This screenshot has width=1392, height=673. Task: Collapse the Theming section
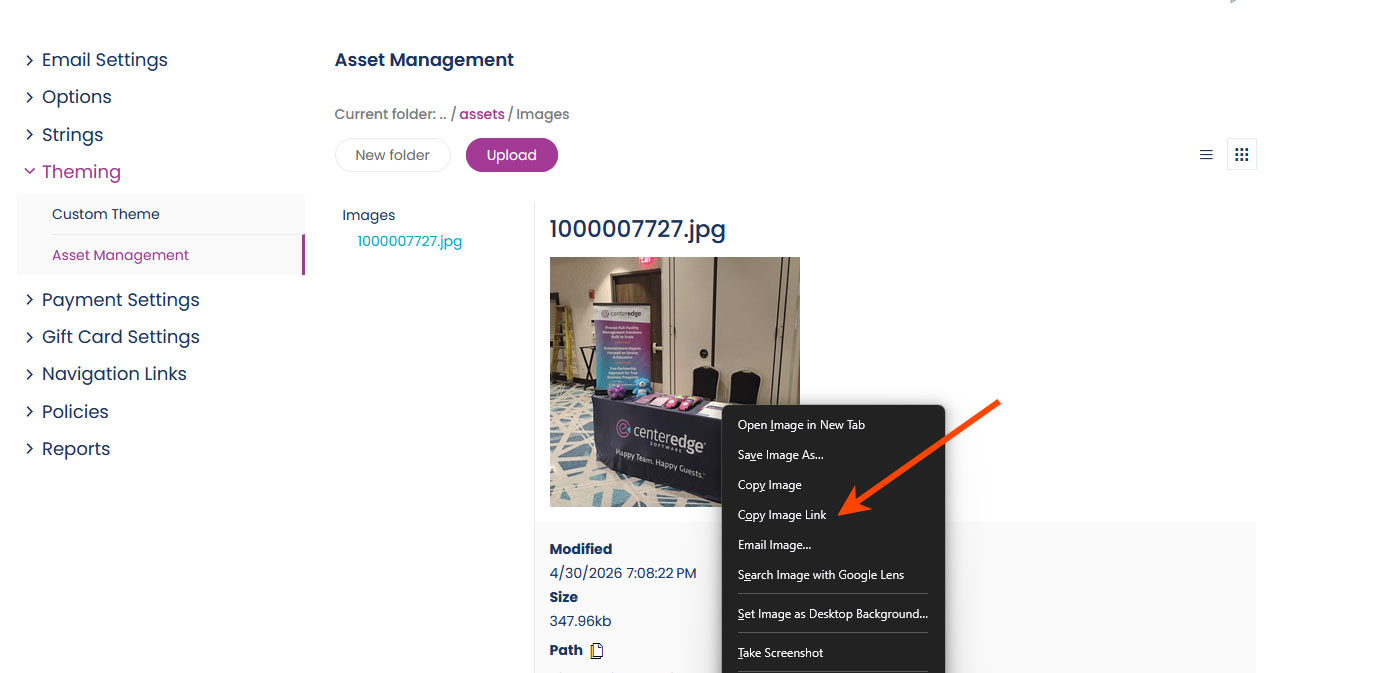[72, 172]
